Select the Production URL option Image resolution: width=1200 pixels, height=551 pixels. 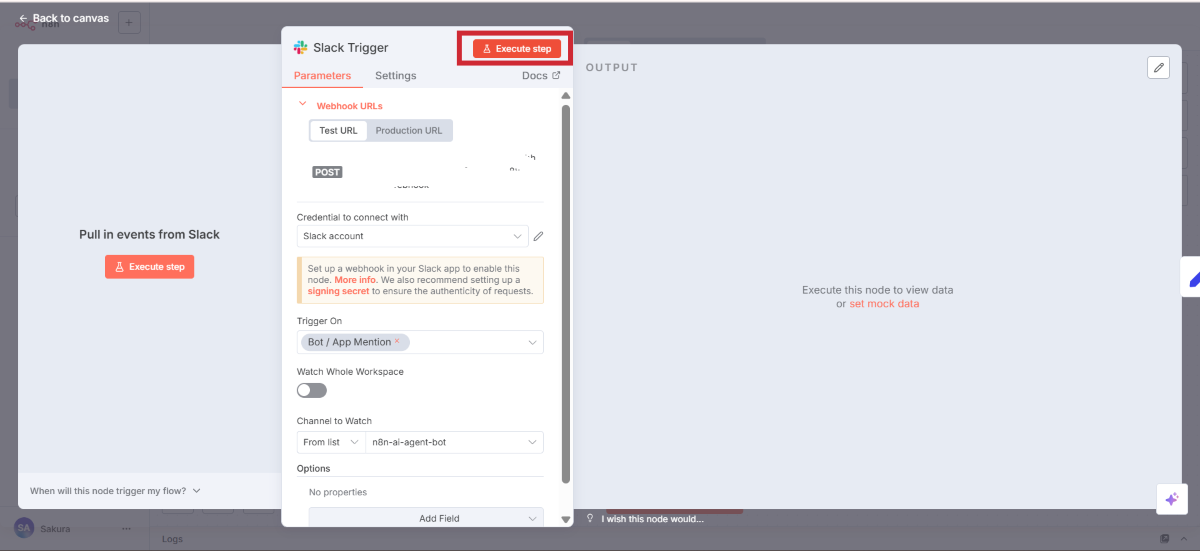pyautogui.click(x=408, y=131)
